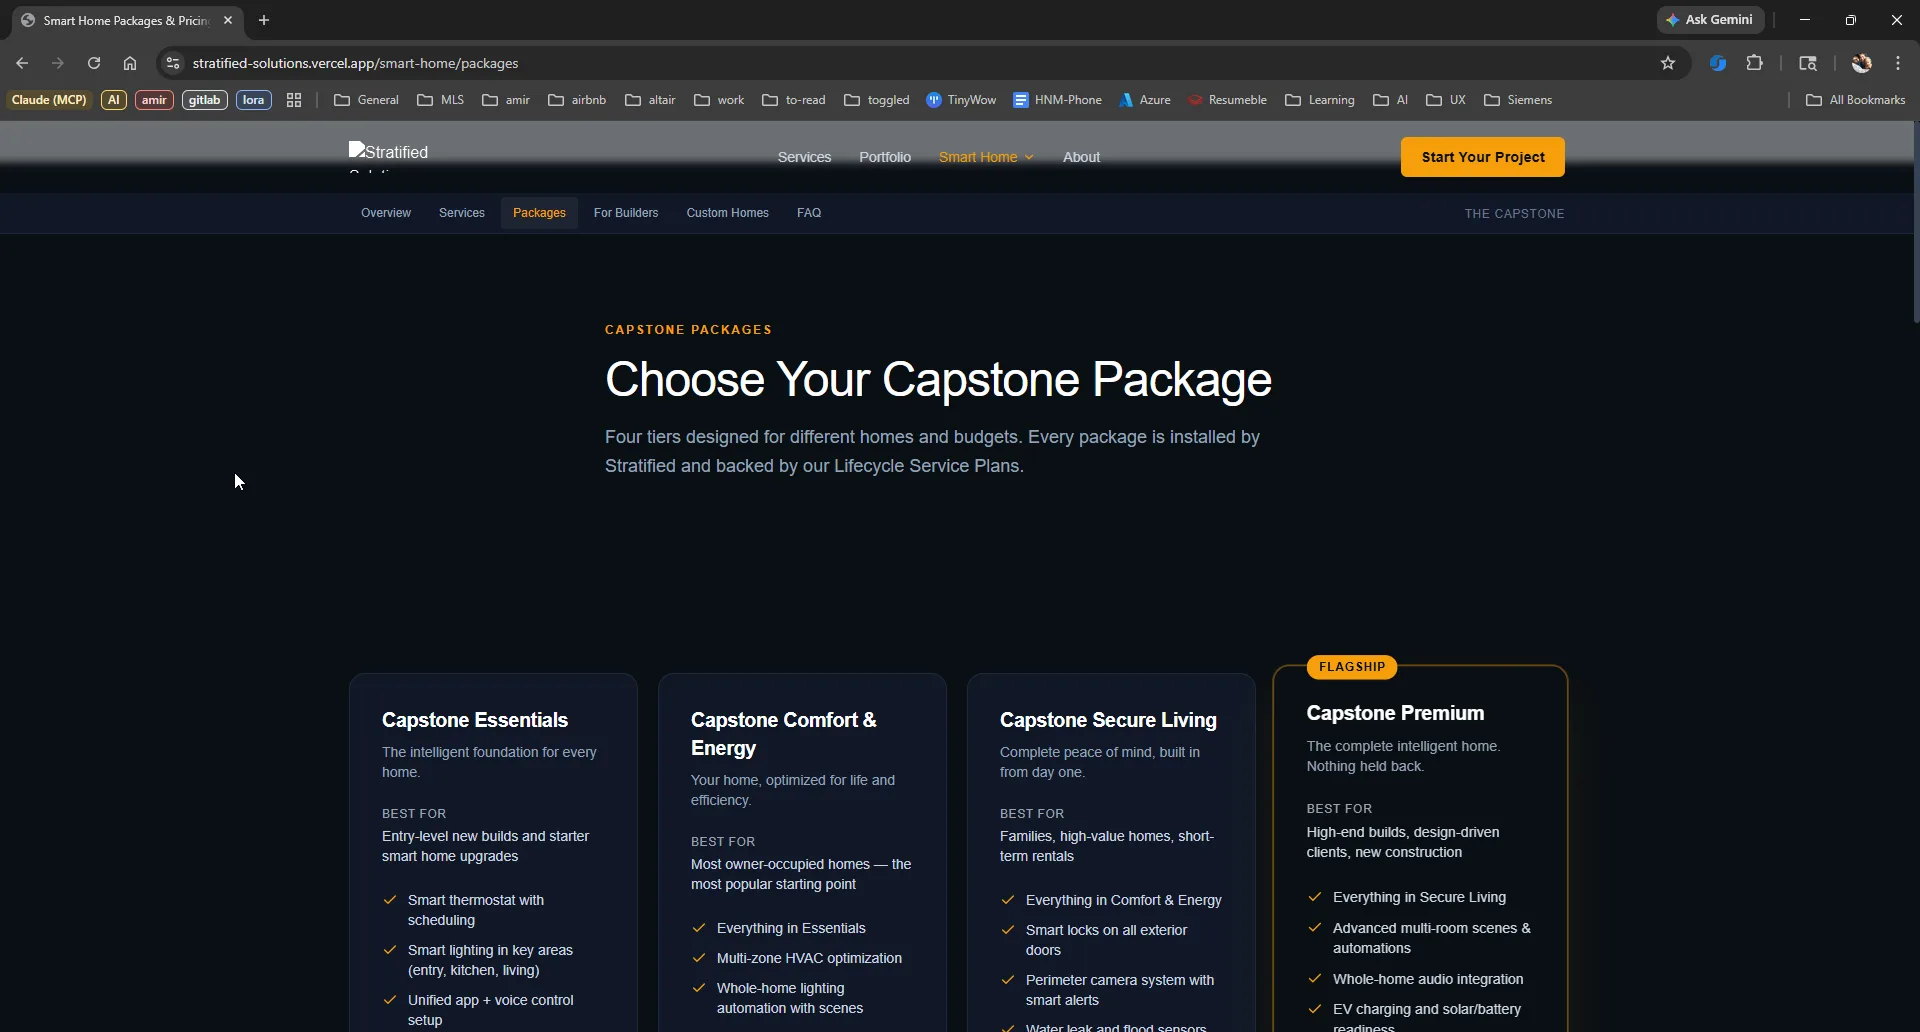Open All Bookmarks folder

(1856, 100)
